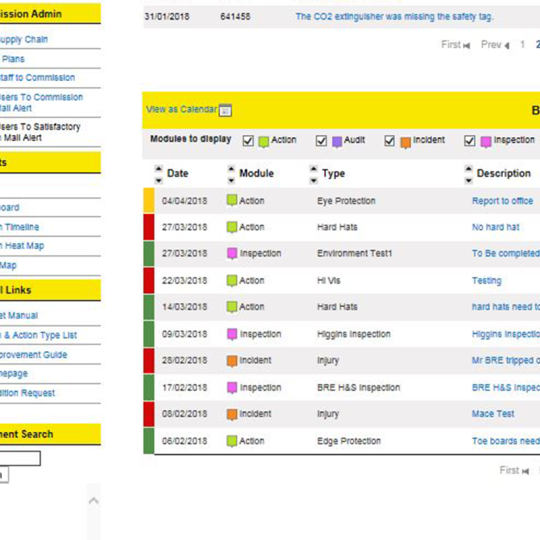The width and height of the screenshot is (540, 540).
Task: Click the First page arrow icon in top pager
Action: tap(467, 45)
